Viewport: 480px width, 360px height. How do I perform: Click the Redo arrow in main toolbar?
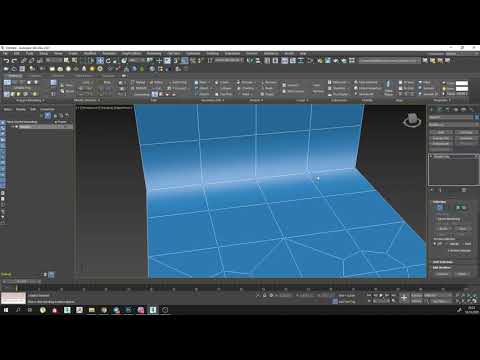(x=14, y=61)
